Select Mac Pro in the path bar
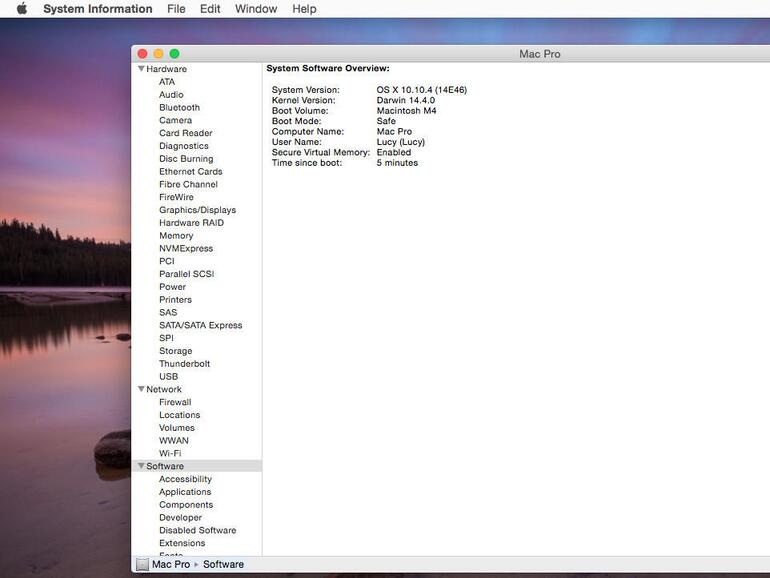This screenshot has width=770, height=578. coord(171,564)
